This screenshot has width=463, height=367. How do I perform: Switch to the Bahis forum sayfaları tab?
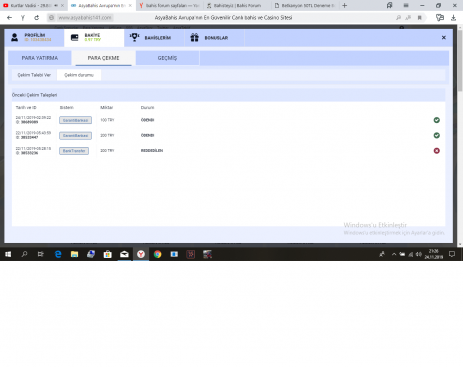click(169, 5)
